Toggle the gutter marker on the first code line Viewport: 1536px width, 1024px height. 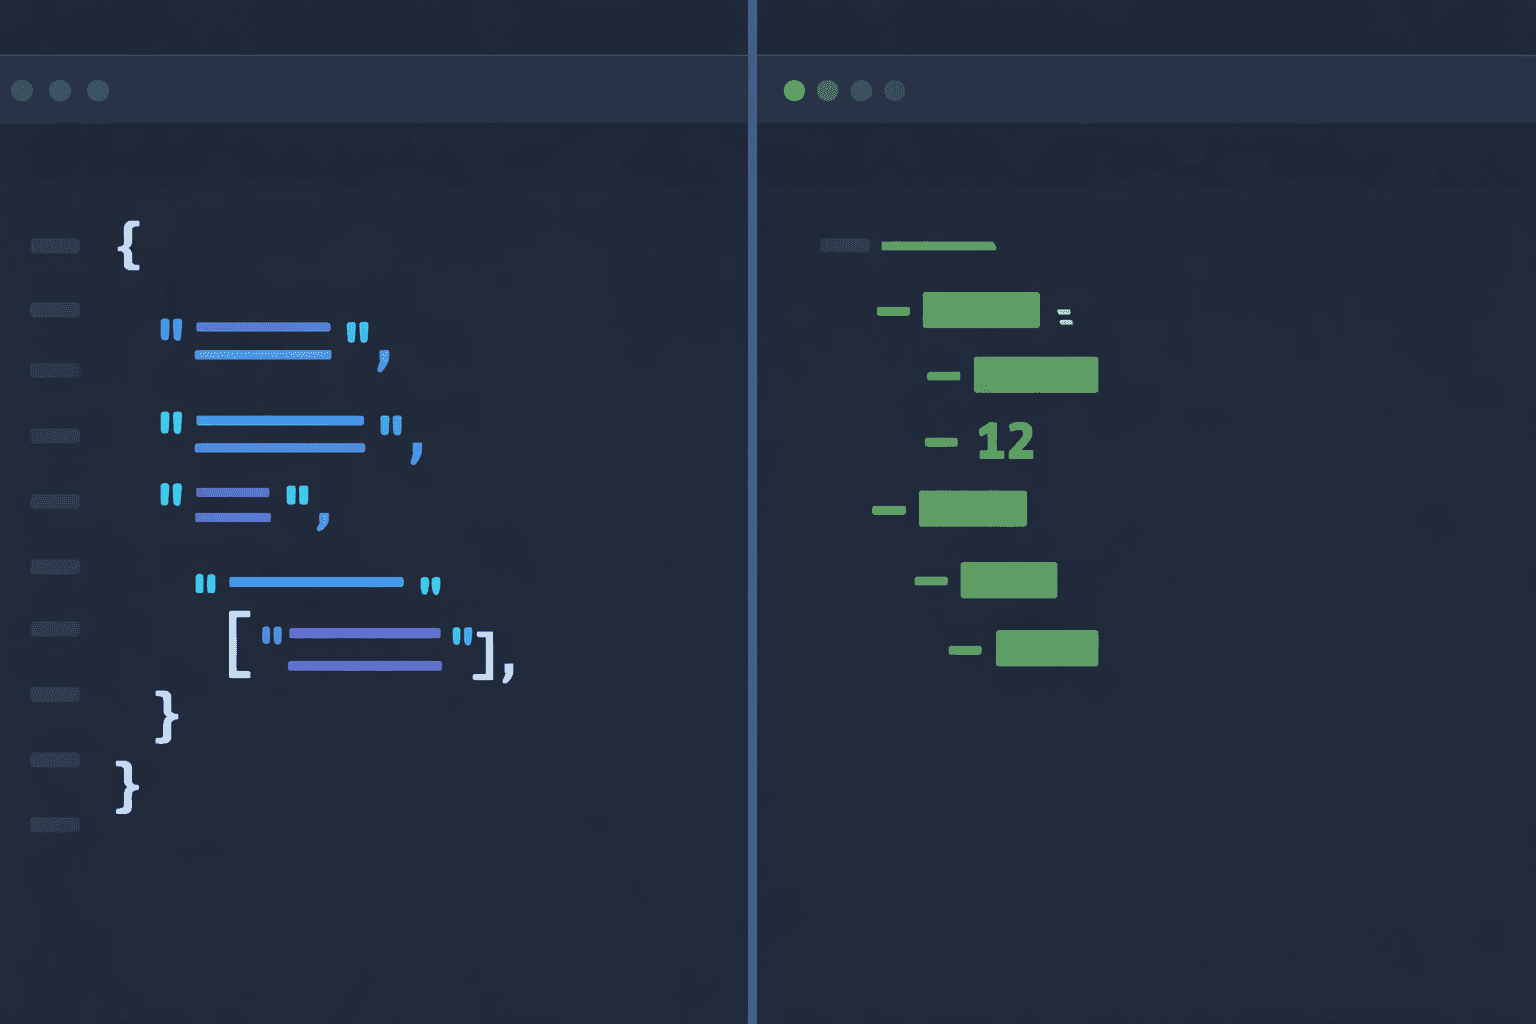point(55,245)
